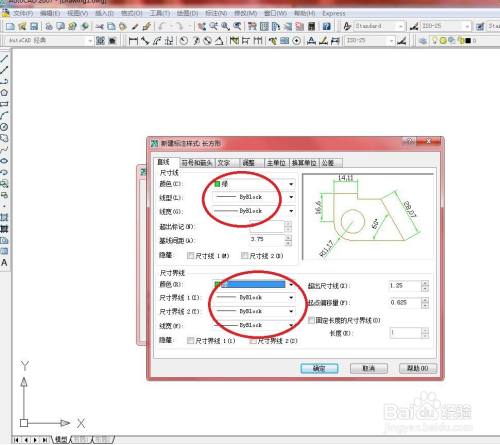Click the Aligned dimension icon

[x=145, y=41]
